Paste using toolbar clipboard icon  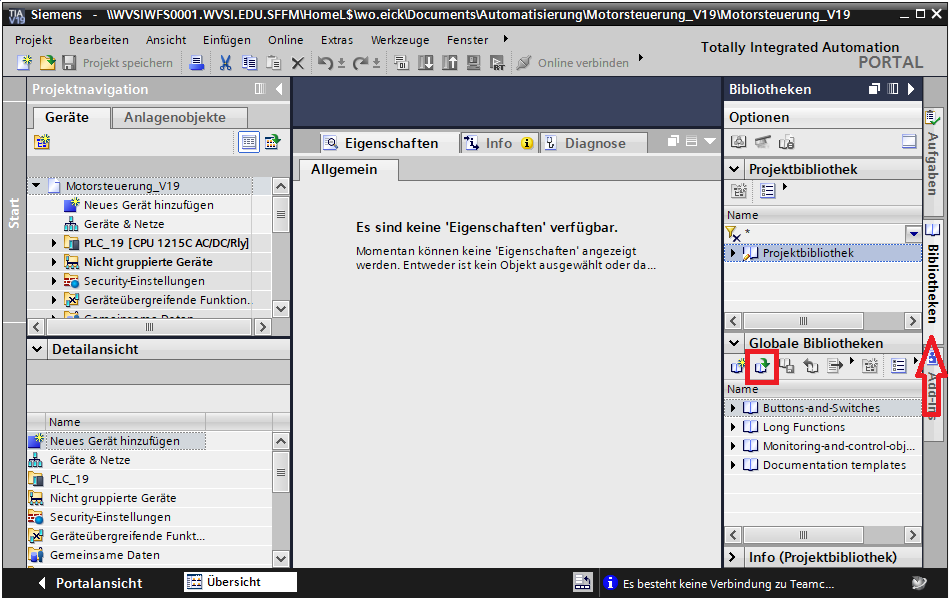(x=273, y=62)
